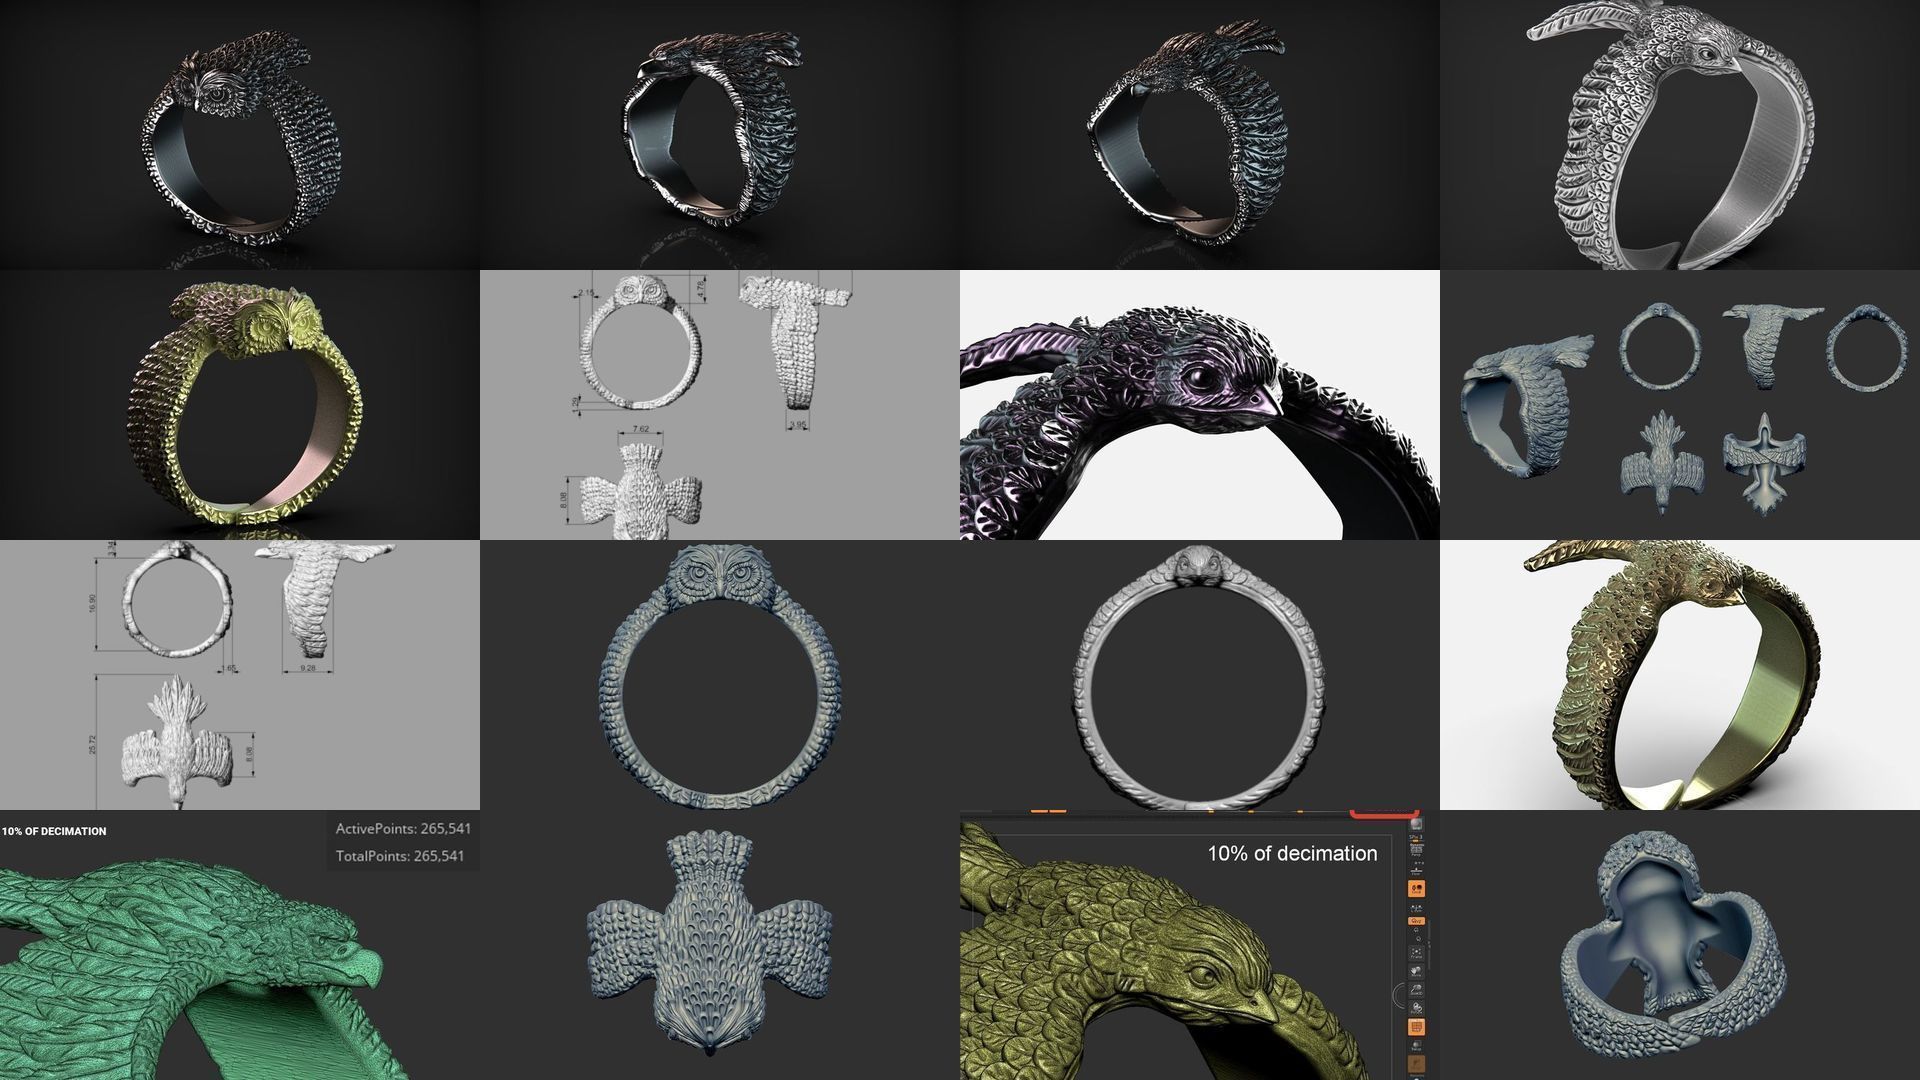Open the gray dimensioned owl ring drawing
The width and height of the screenshot is (1920, 1080).
coord(720,405)
